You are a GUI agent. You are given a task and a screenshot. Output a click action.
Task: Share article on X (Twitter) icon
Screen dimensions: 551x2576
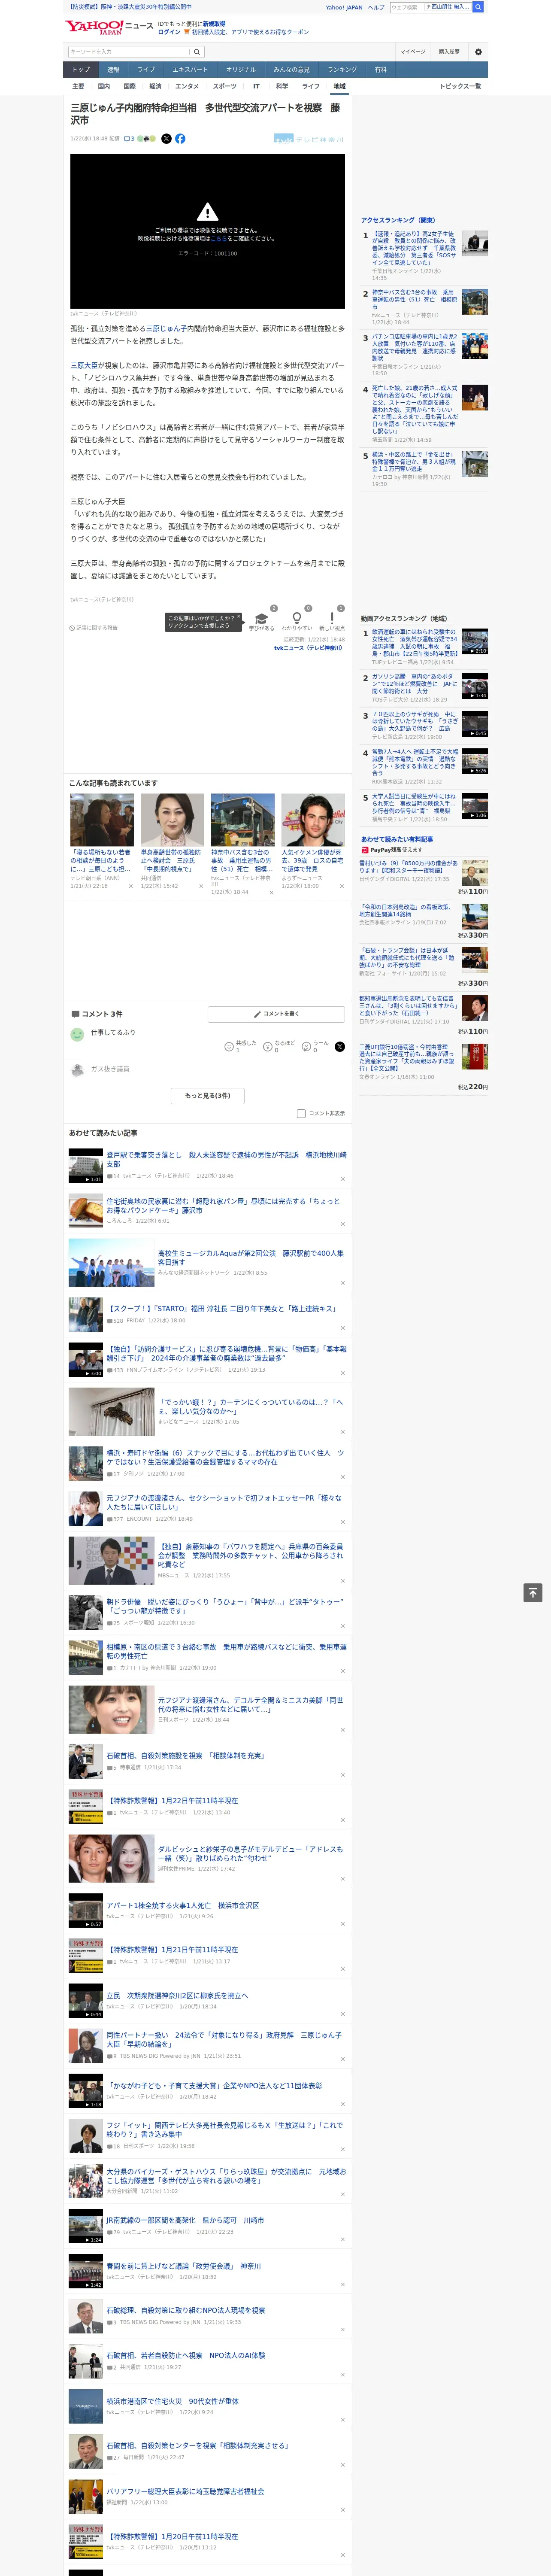click(x=166, y=139)
